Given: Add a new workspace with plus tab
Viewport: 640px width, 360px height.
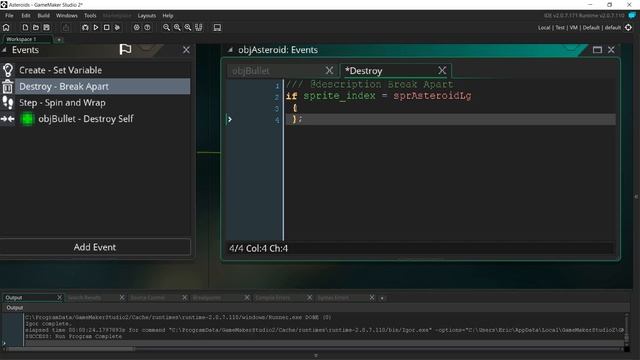Looking at the screenshot, I should [x=59, y=40].
